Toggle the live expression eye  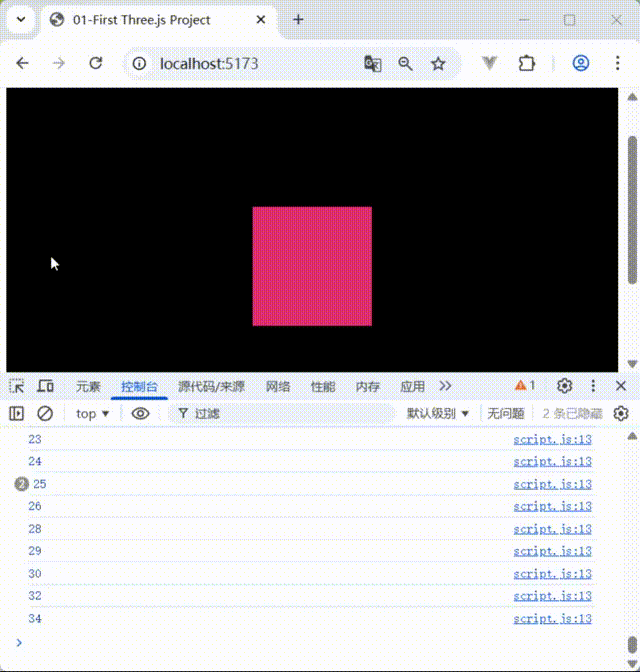pyautogui.click(x=140, y=414)
